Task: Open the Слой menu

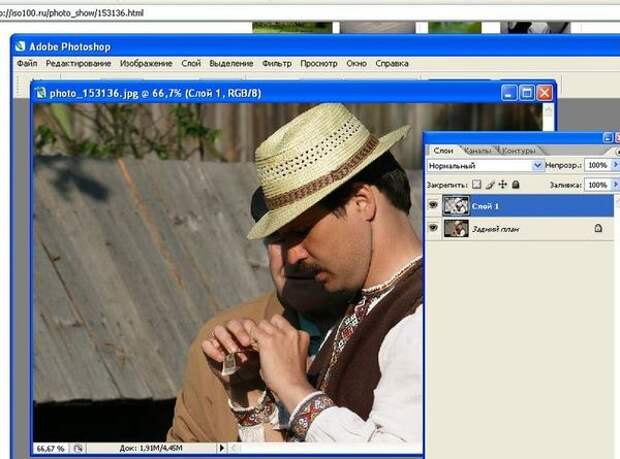Action: pos(191,63)
